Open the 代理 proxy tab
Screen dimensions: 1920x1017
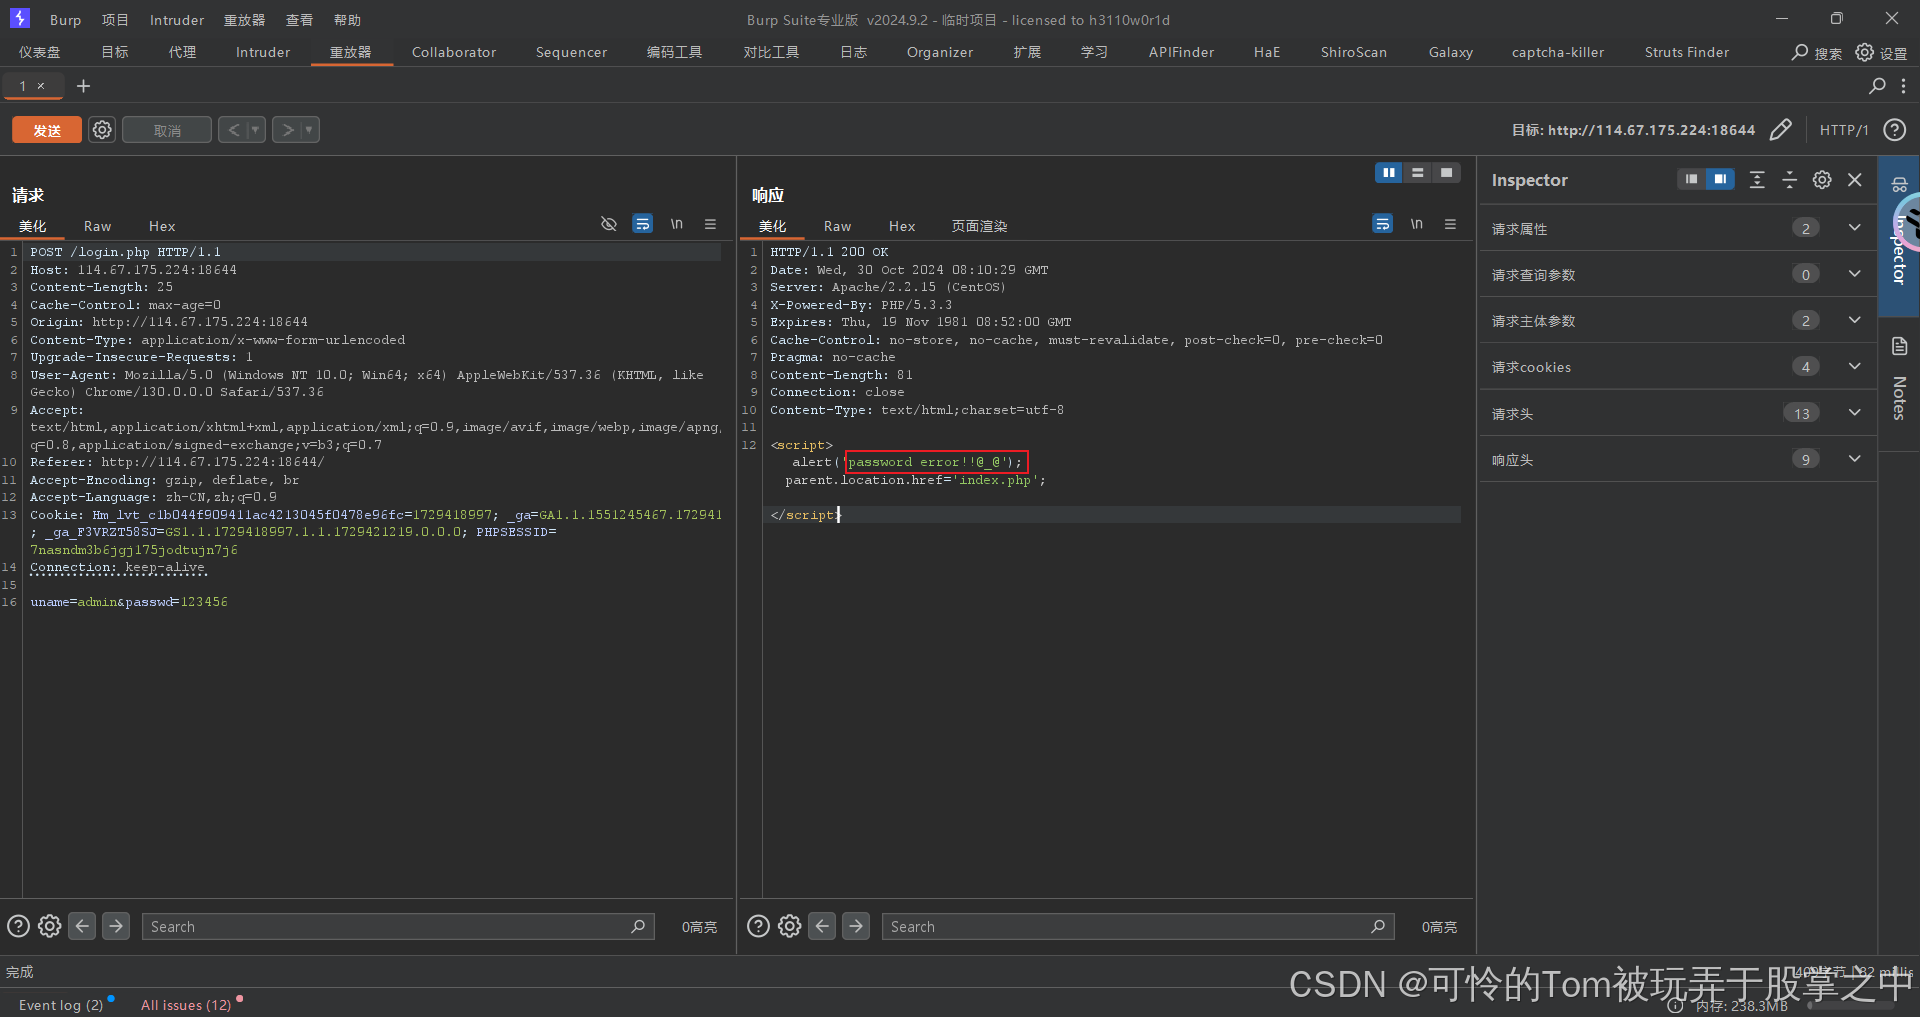coord(182,52)
